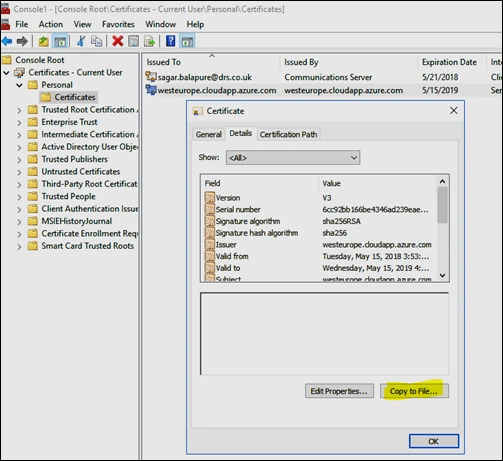Click the Edit Properties button
Screen dimensions: 503x461
[339, 391]
